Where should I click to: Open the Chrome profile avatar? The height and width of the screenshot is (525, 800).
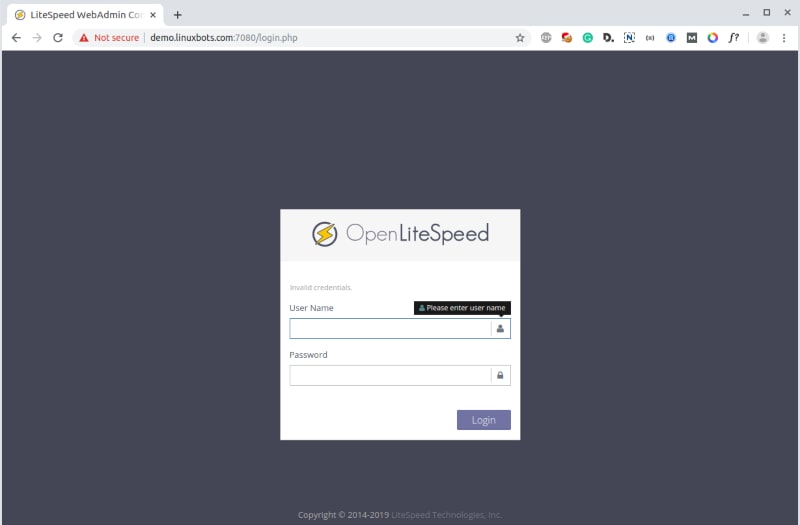click(763, 37)
